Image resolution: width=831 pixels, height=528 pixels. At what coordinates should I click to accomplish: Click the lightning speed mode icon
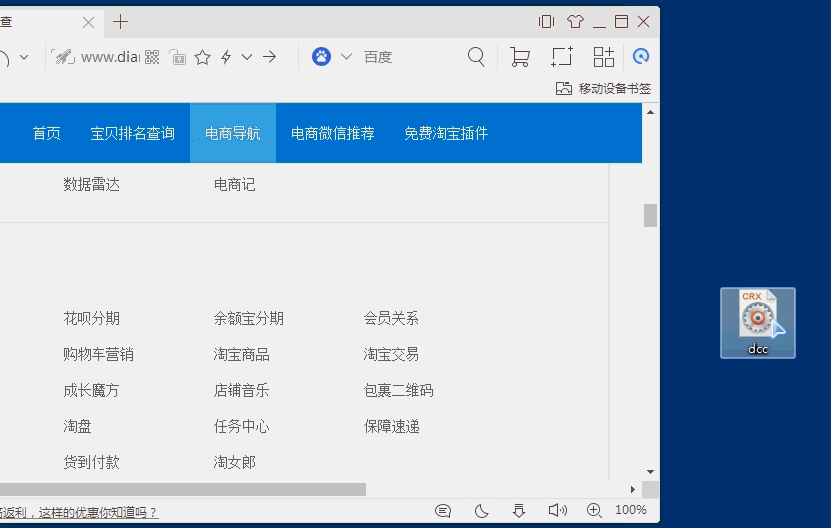pyautogui.click(x=226, y=57)
